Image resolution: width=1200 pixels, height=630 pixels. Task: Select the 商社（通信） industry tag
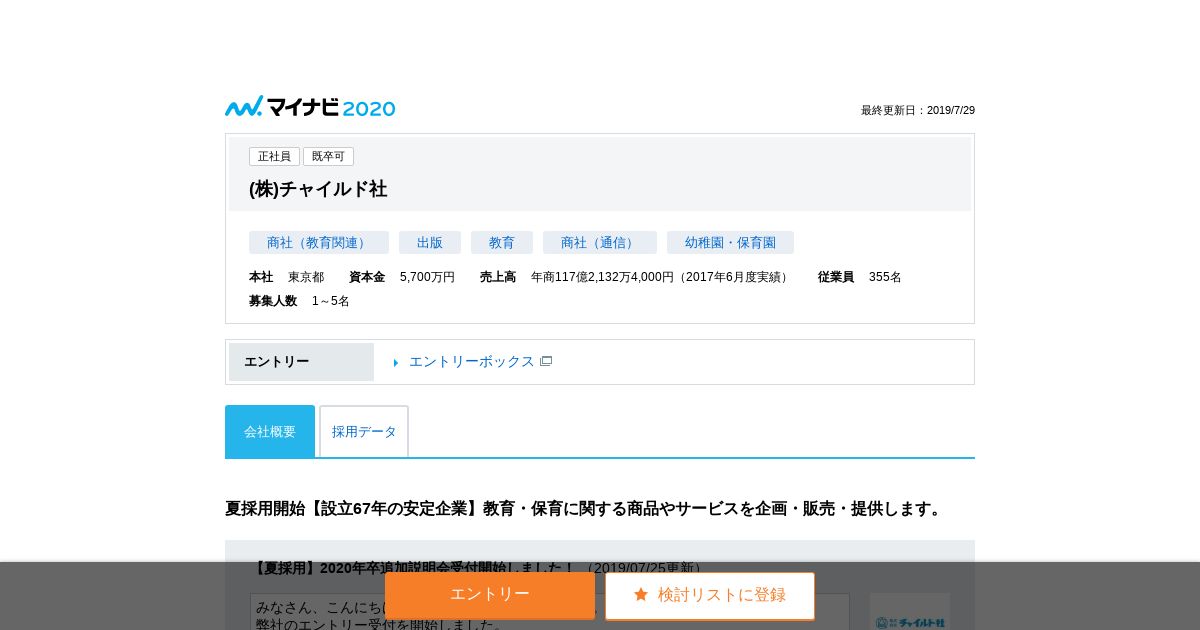600,242
